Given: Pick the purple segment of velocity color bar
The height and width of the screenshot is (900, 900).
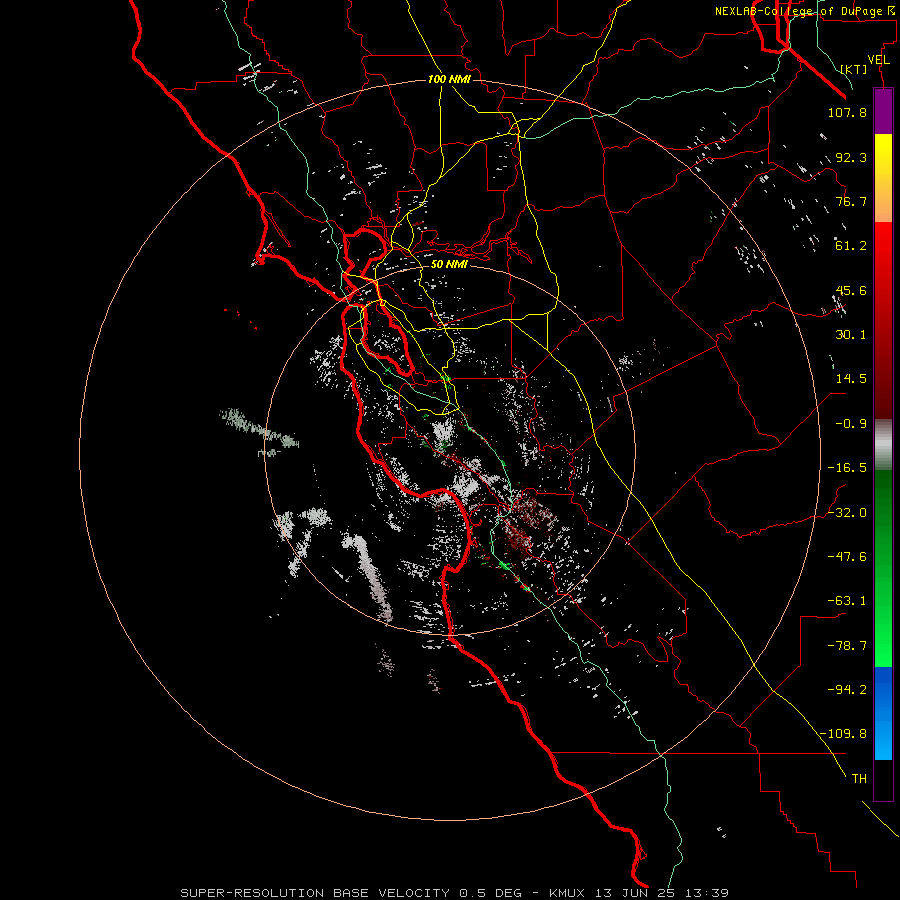Looking at the screenshot, I should pyautogui.click(x=883, y=111).
